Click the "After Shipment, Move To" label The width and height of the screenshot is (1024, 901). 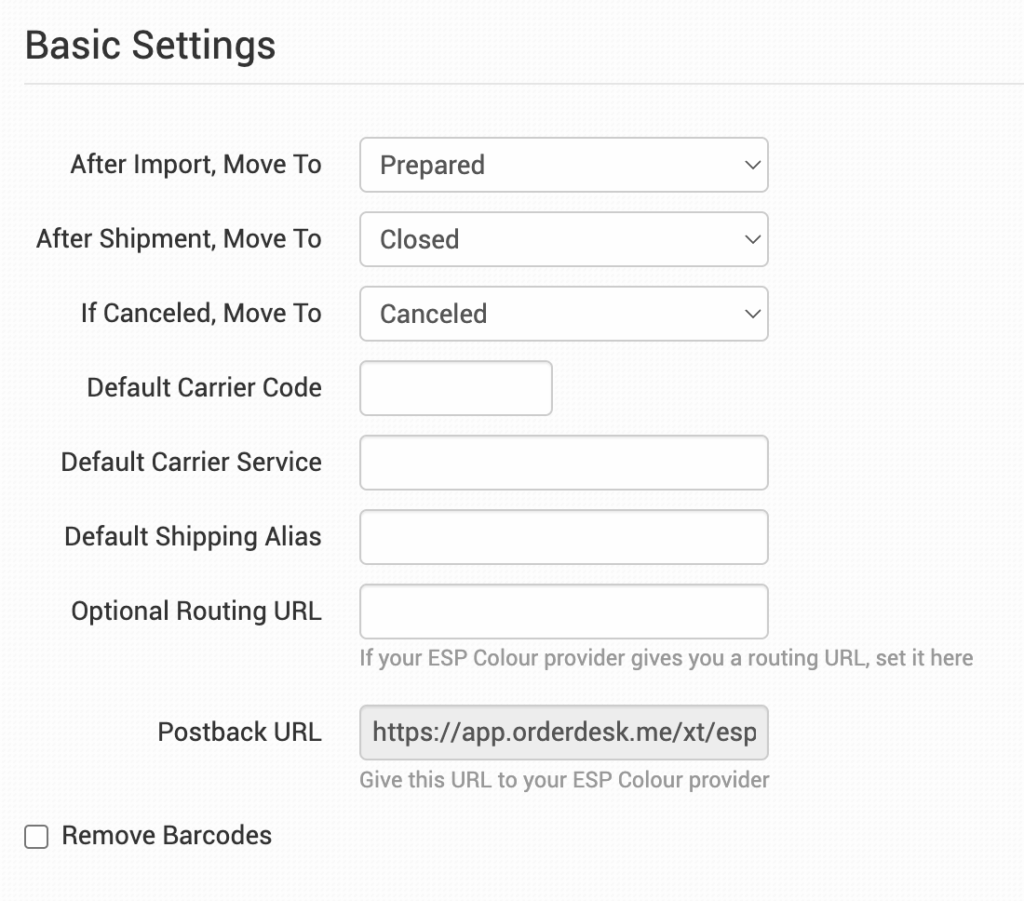pos(179,239)
